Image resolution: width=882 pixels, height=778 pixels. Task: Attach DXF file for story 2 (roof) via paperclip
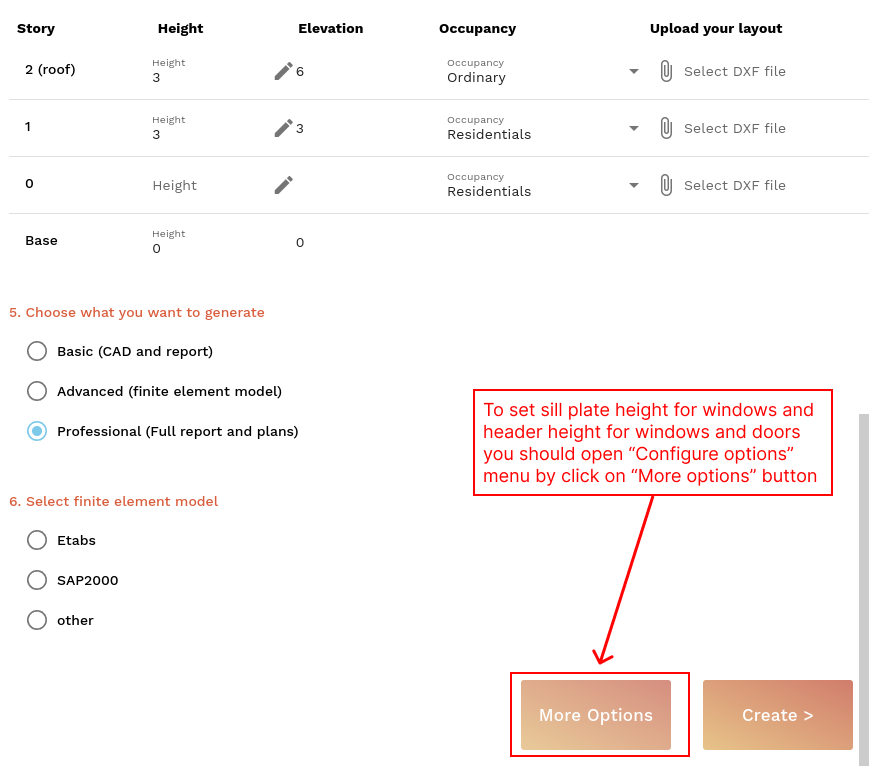click(x=665, y=71)
